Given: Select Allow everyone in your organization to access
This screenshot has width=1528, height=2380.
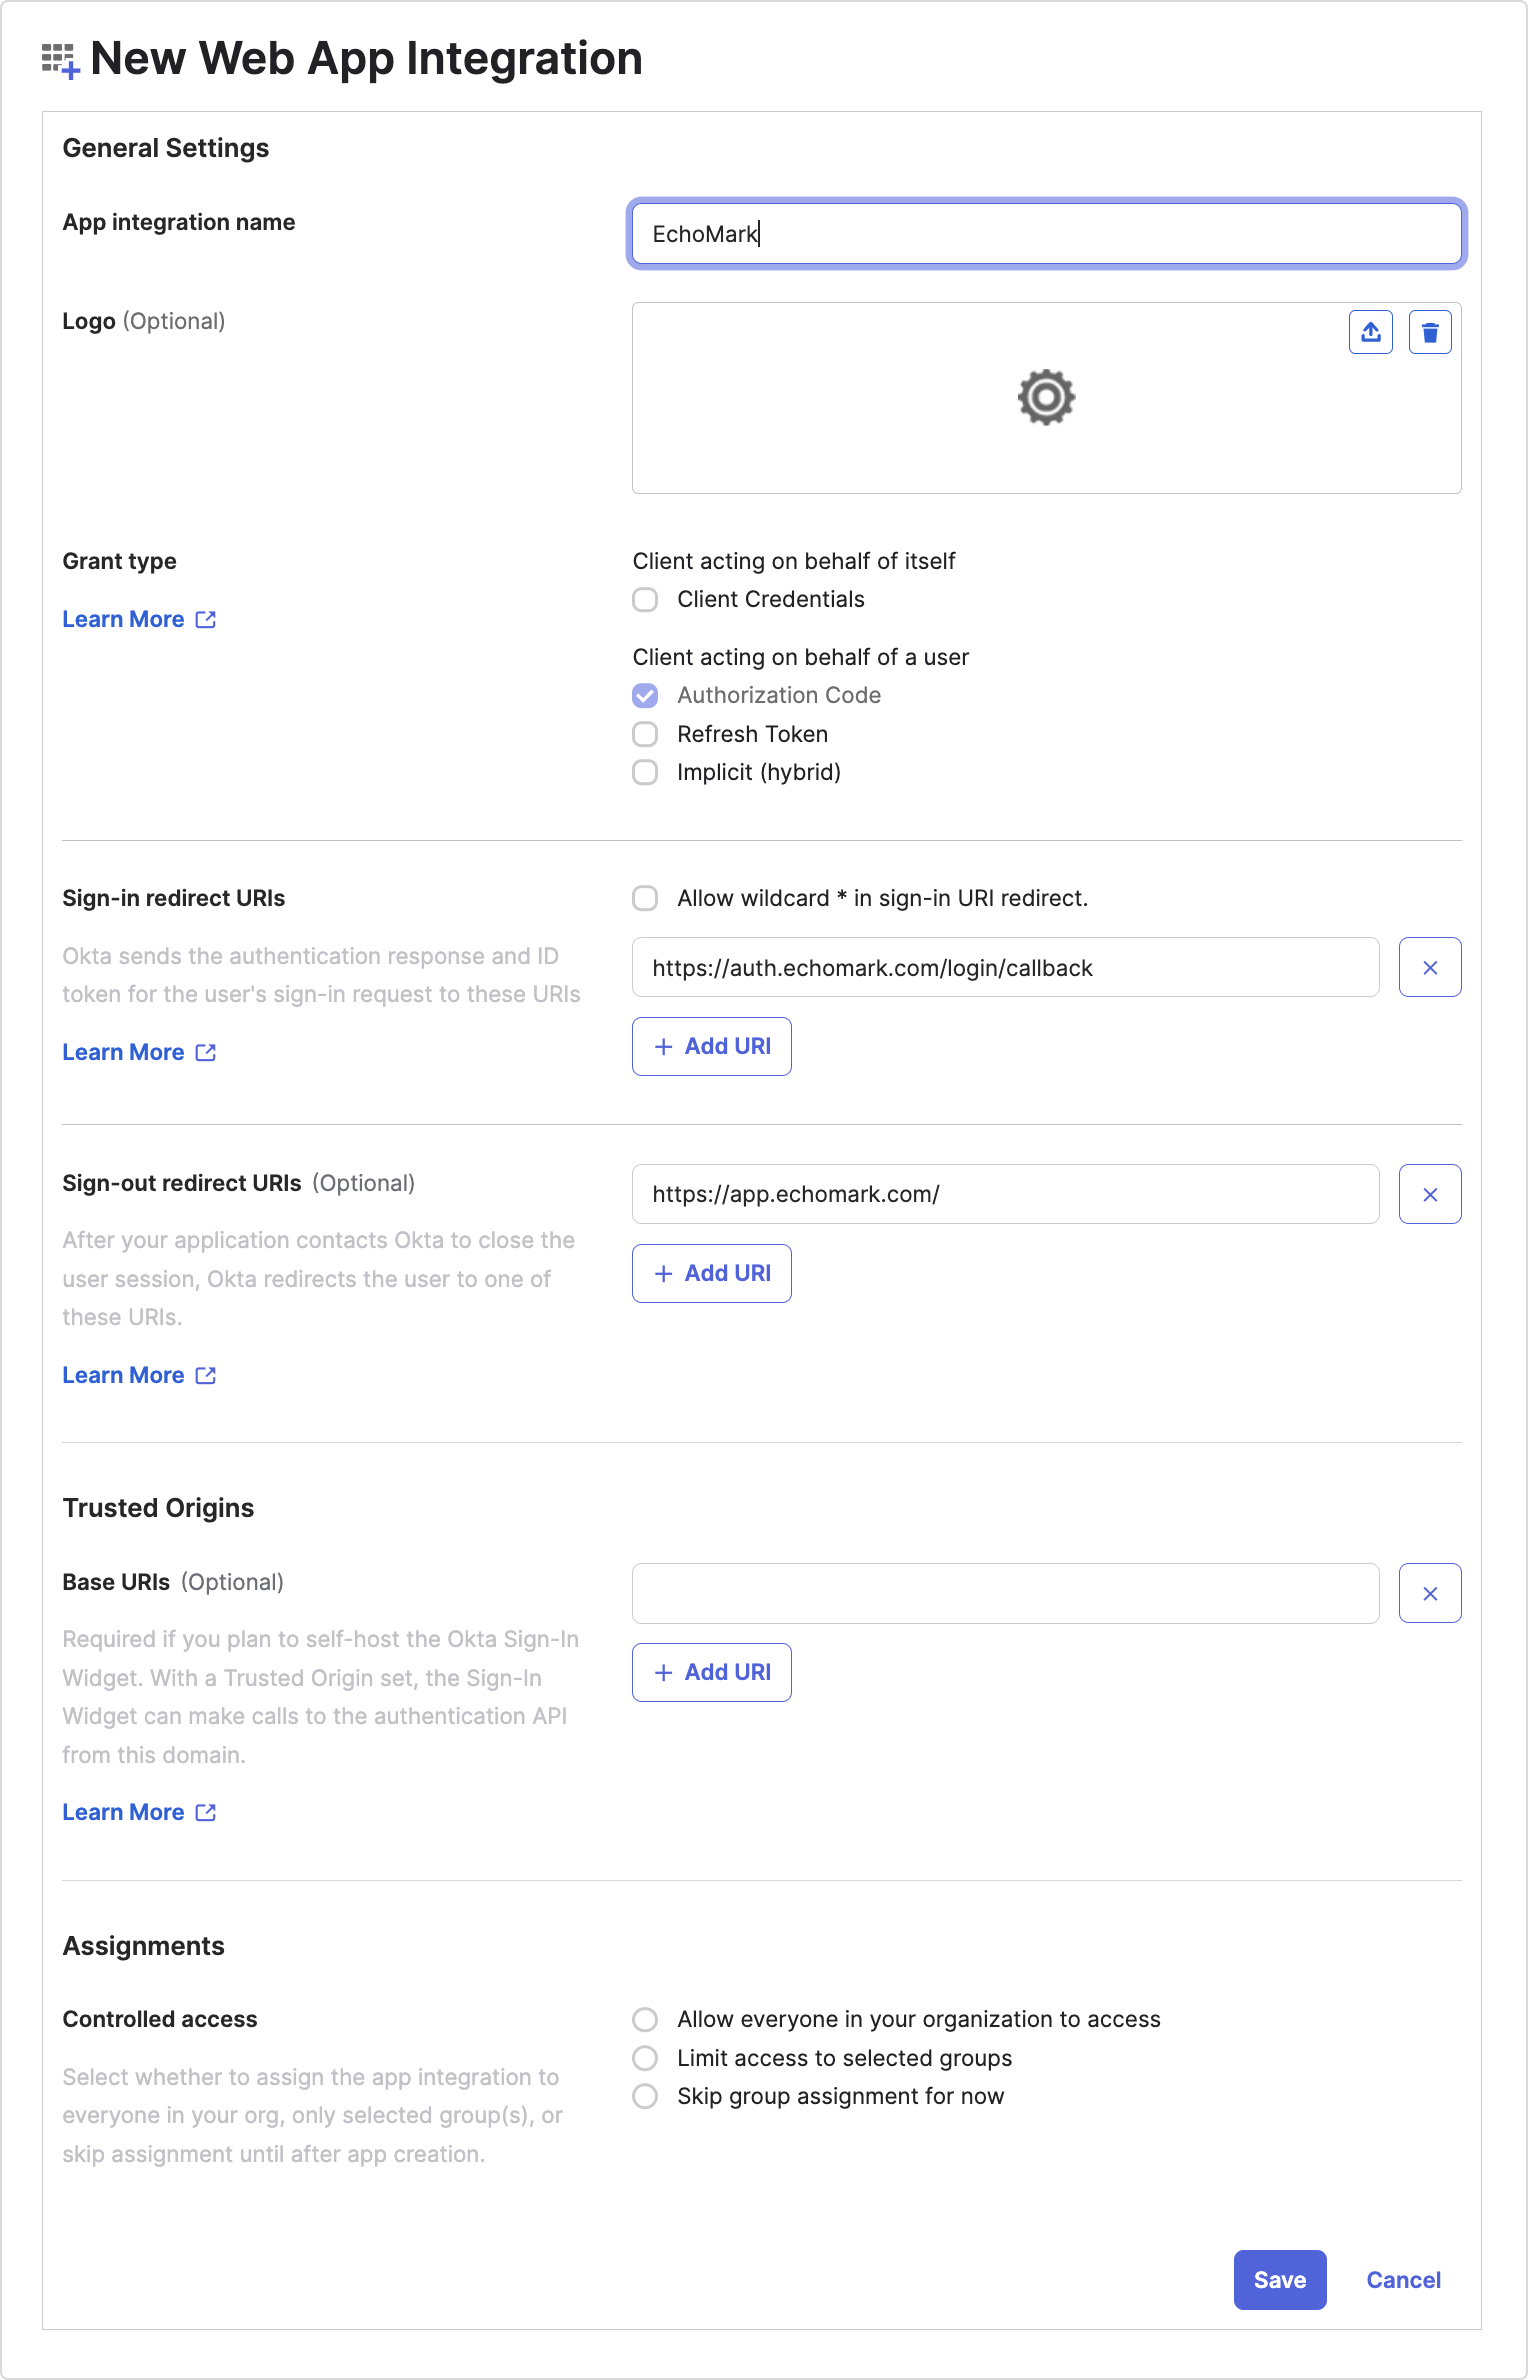Looking at the screenshot, I should tap(645, 2019).
